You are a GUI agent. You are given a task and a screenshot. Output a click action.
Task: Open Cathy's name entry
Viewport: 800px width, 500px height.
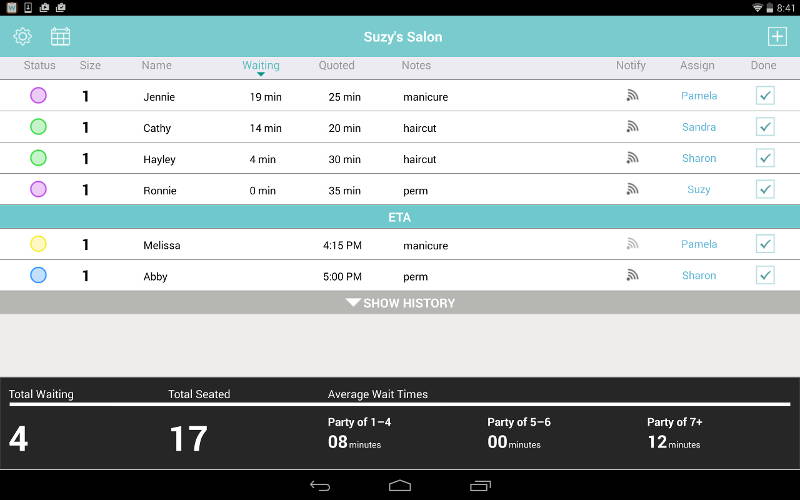(x=157, y=128)
